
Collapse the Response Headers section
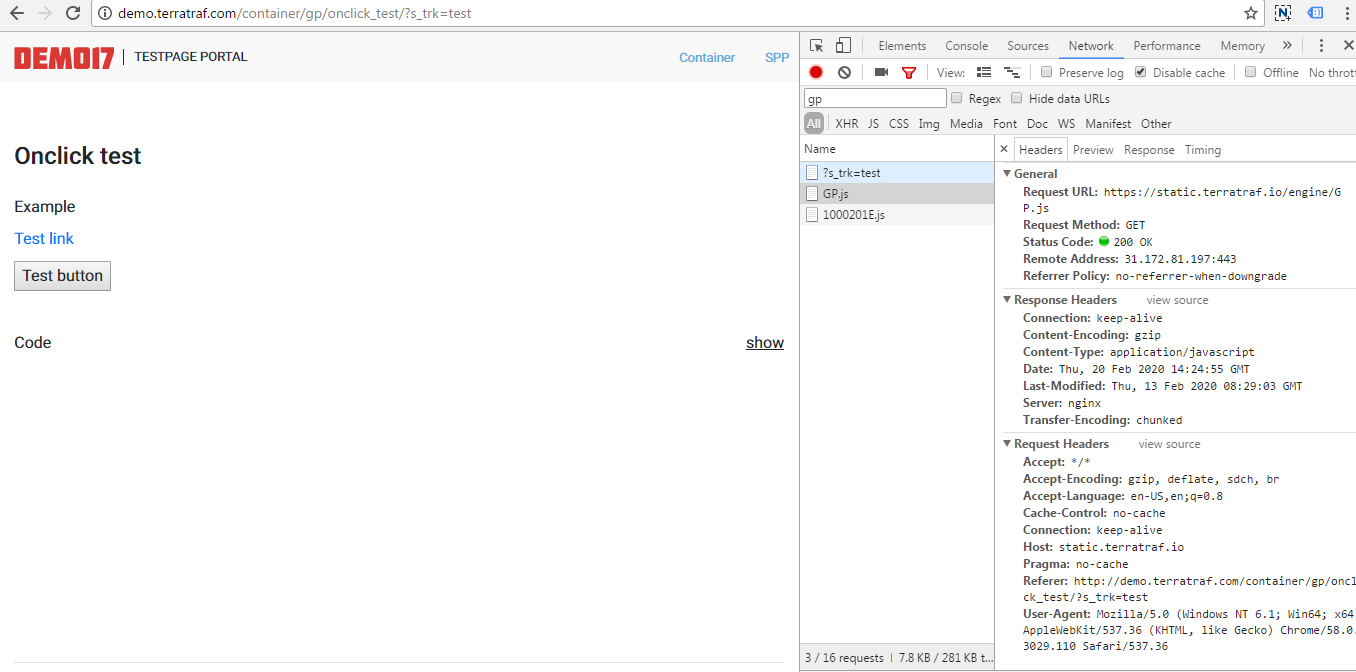(1007, 300)
